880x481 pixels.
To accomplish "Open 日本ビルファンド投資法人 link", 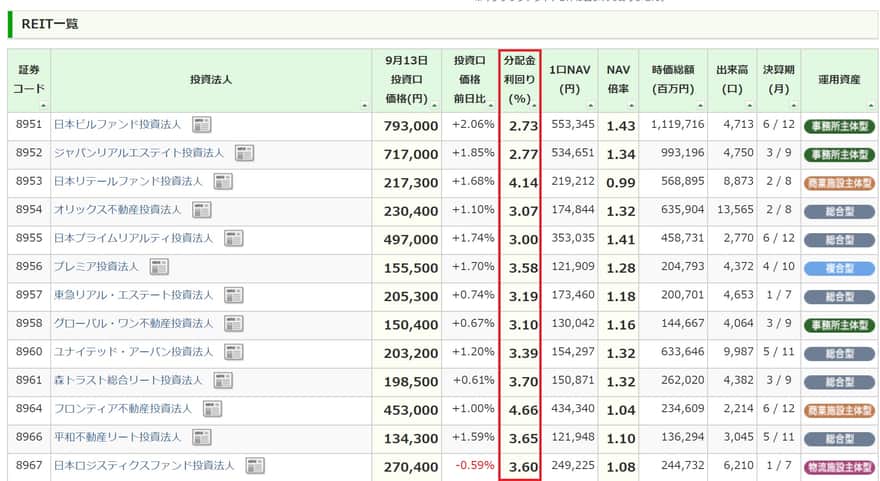I will point(117,125).
